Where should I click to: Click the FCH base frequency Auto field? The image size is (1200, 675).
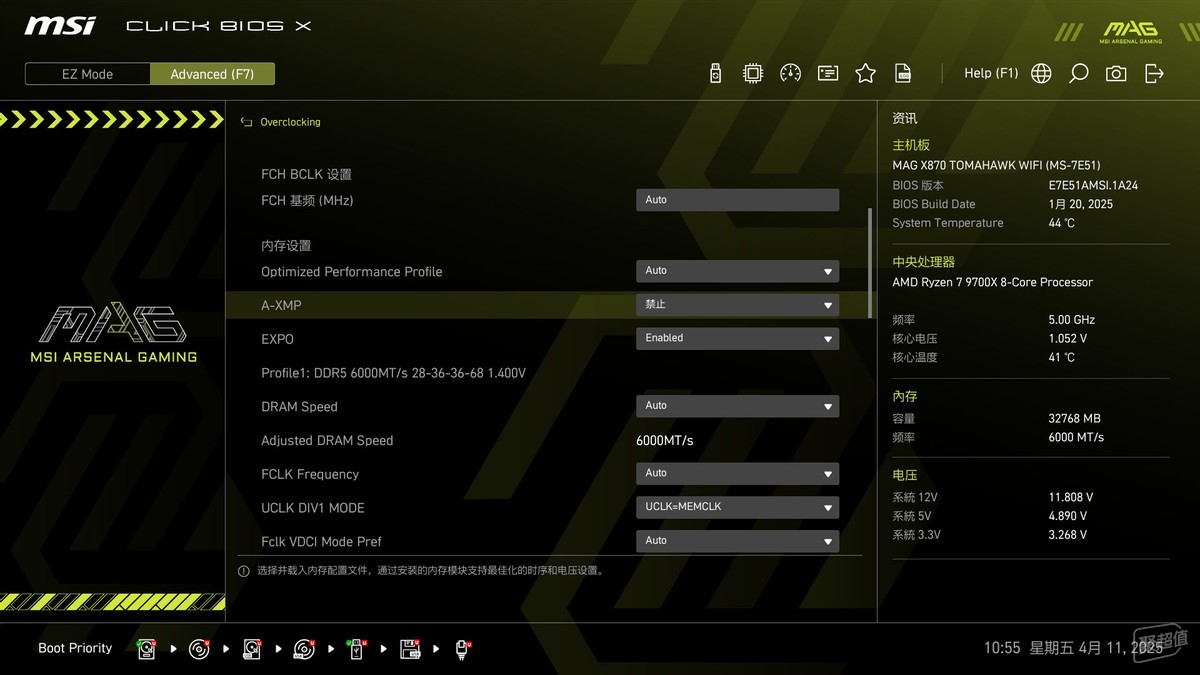(x=737, y=200)
